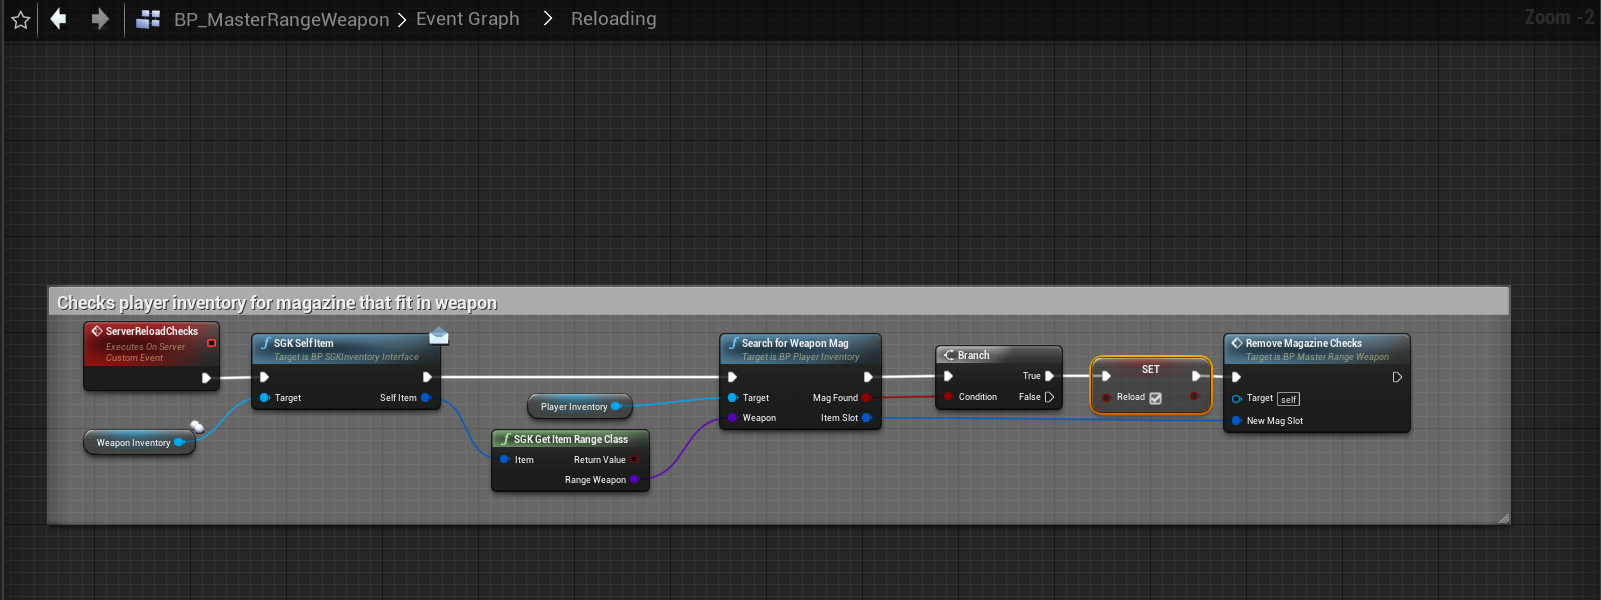The image size is (1601, 600).
Task: Click the function icon on Search for Weapon Mag
Action: 733,343
